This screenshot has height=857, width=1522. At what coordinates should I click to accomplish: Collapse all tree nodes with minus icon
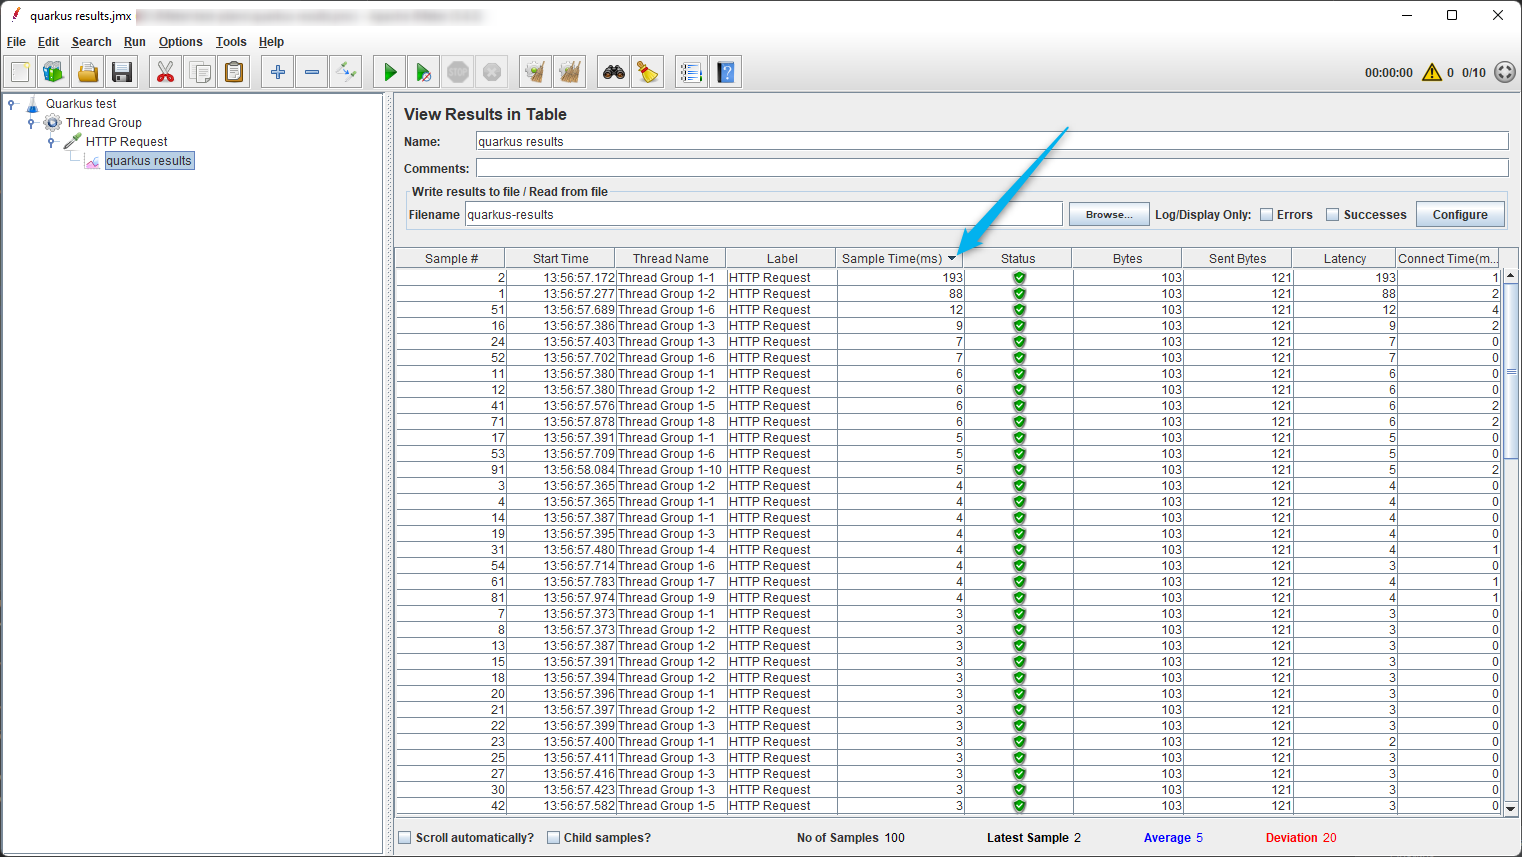pos(312,72)
